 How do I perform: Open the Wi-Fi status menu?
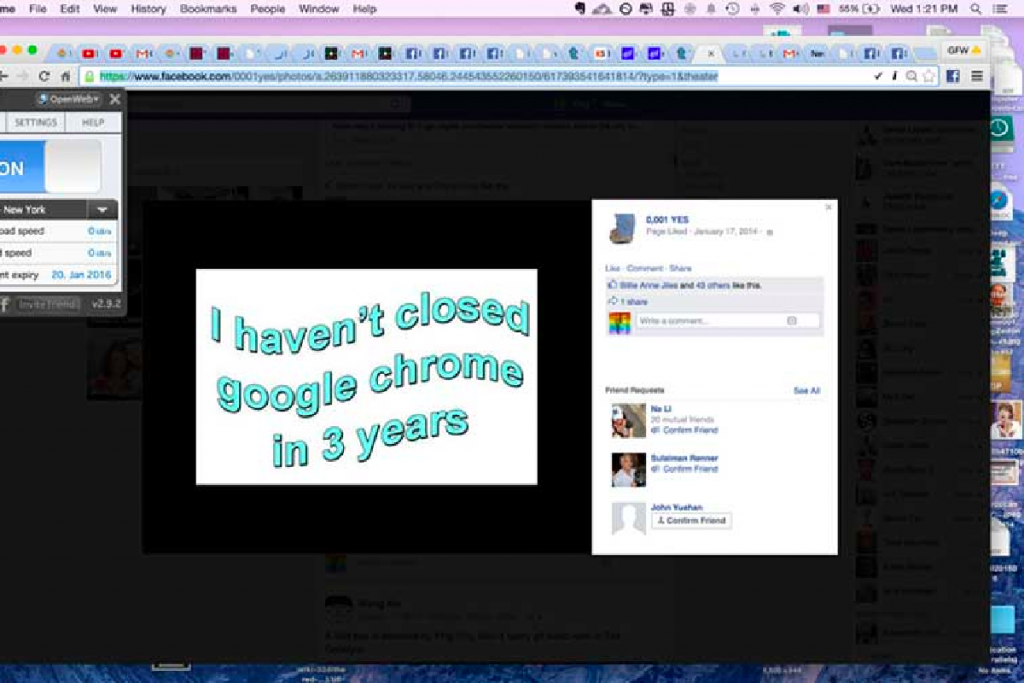777,9
